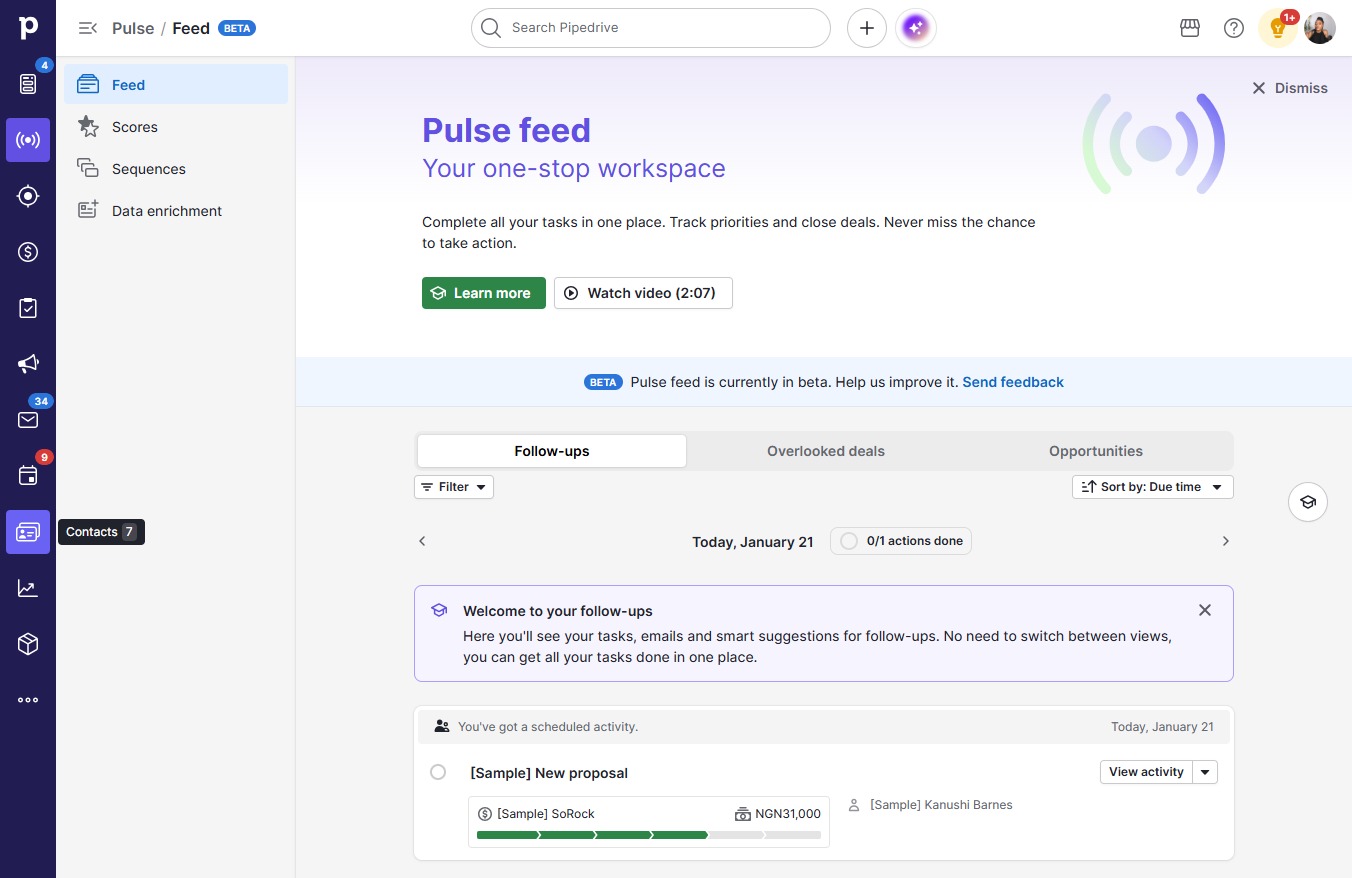Open the Marketplace store icon
1352x878 pixels.
(1190, 28)
